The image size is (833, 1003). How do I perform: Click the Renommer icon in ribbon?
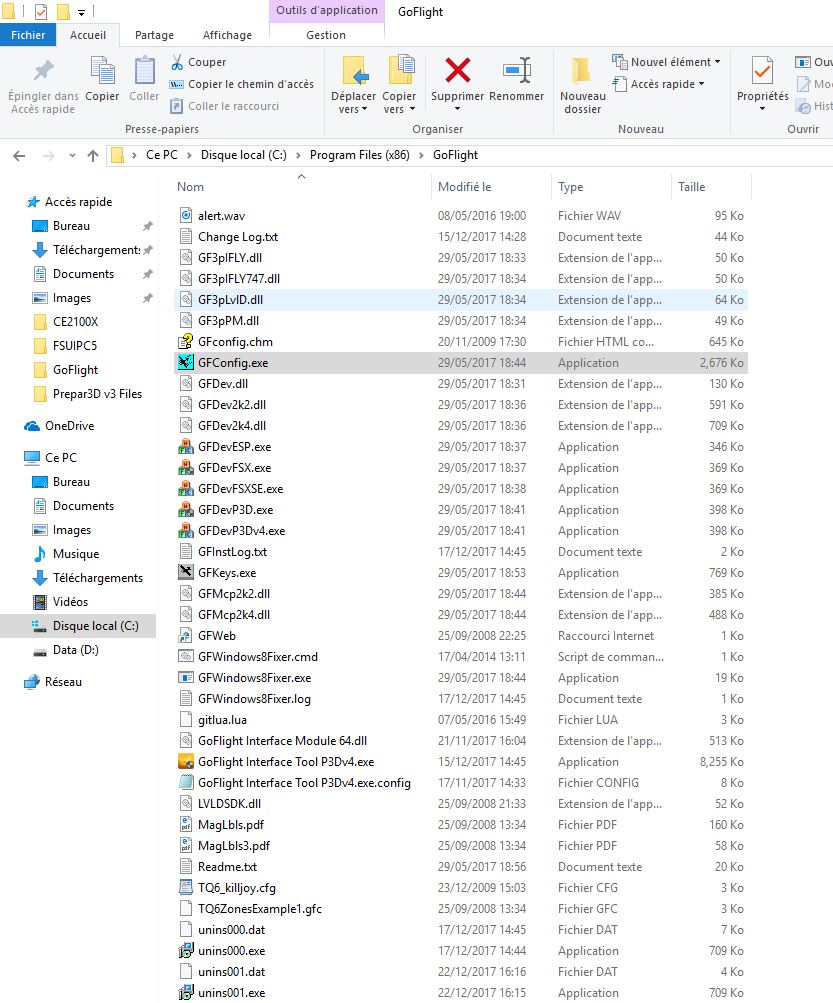[517, 71]
